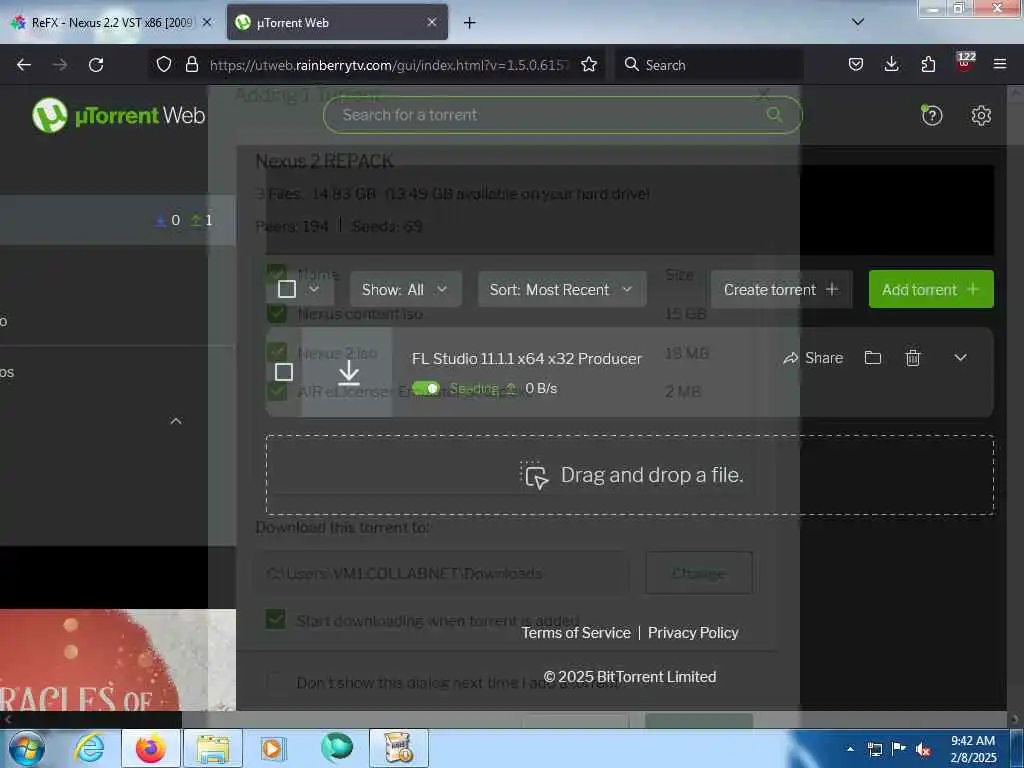Screen dimensions: 1024x768
Task: Focus the Firefox Search box
Action: tap(709, 65)
